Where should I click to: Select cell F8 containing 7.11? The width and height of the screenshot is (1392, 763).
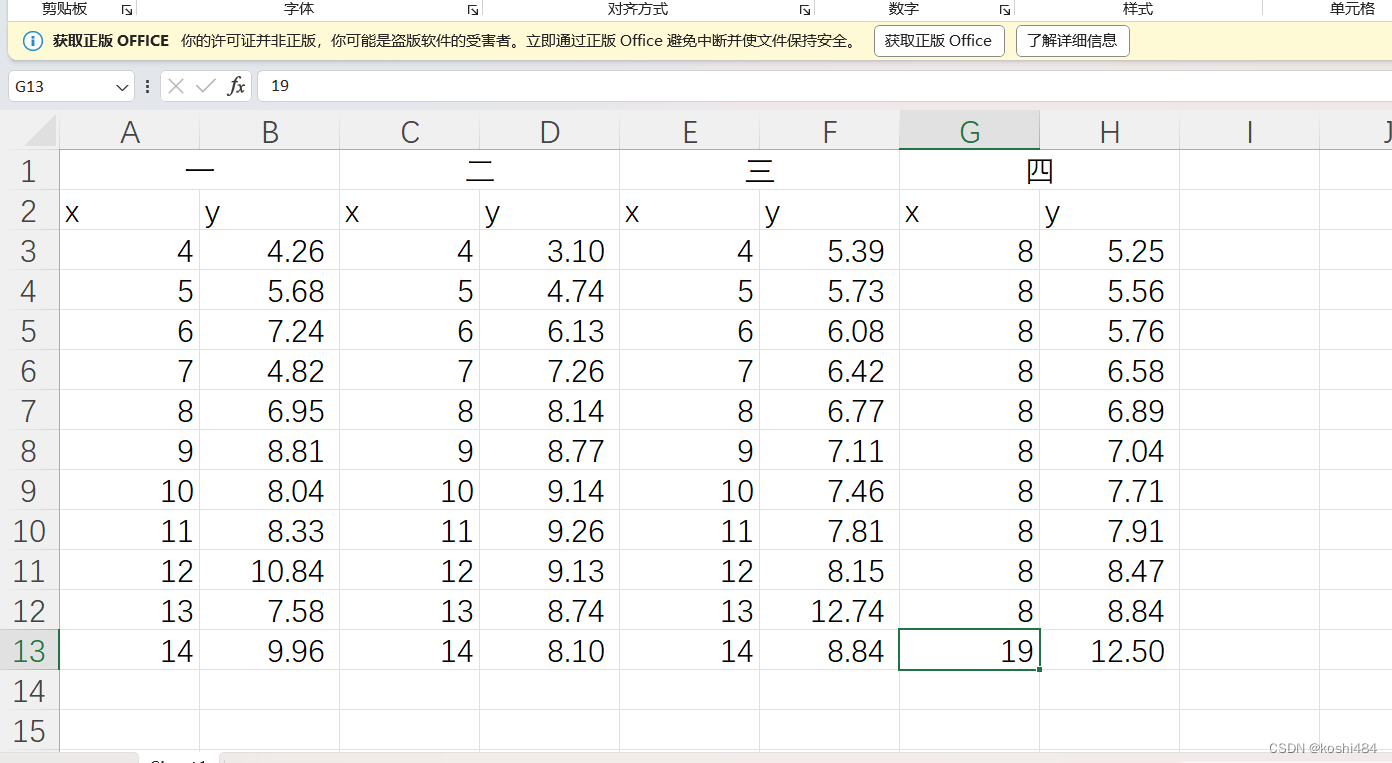tap(830, 451)
